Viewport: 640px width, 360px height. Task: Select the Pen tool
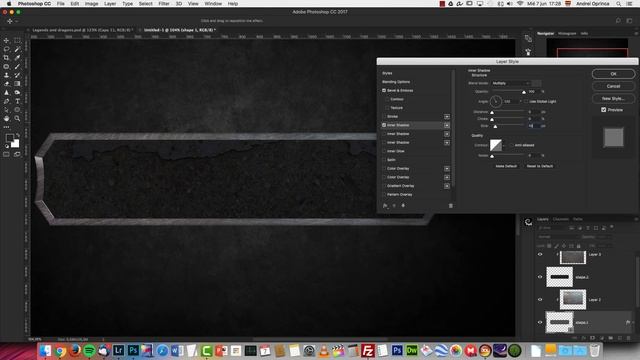click(x=6, y=101)
